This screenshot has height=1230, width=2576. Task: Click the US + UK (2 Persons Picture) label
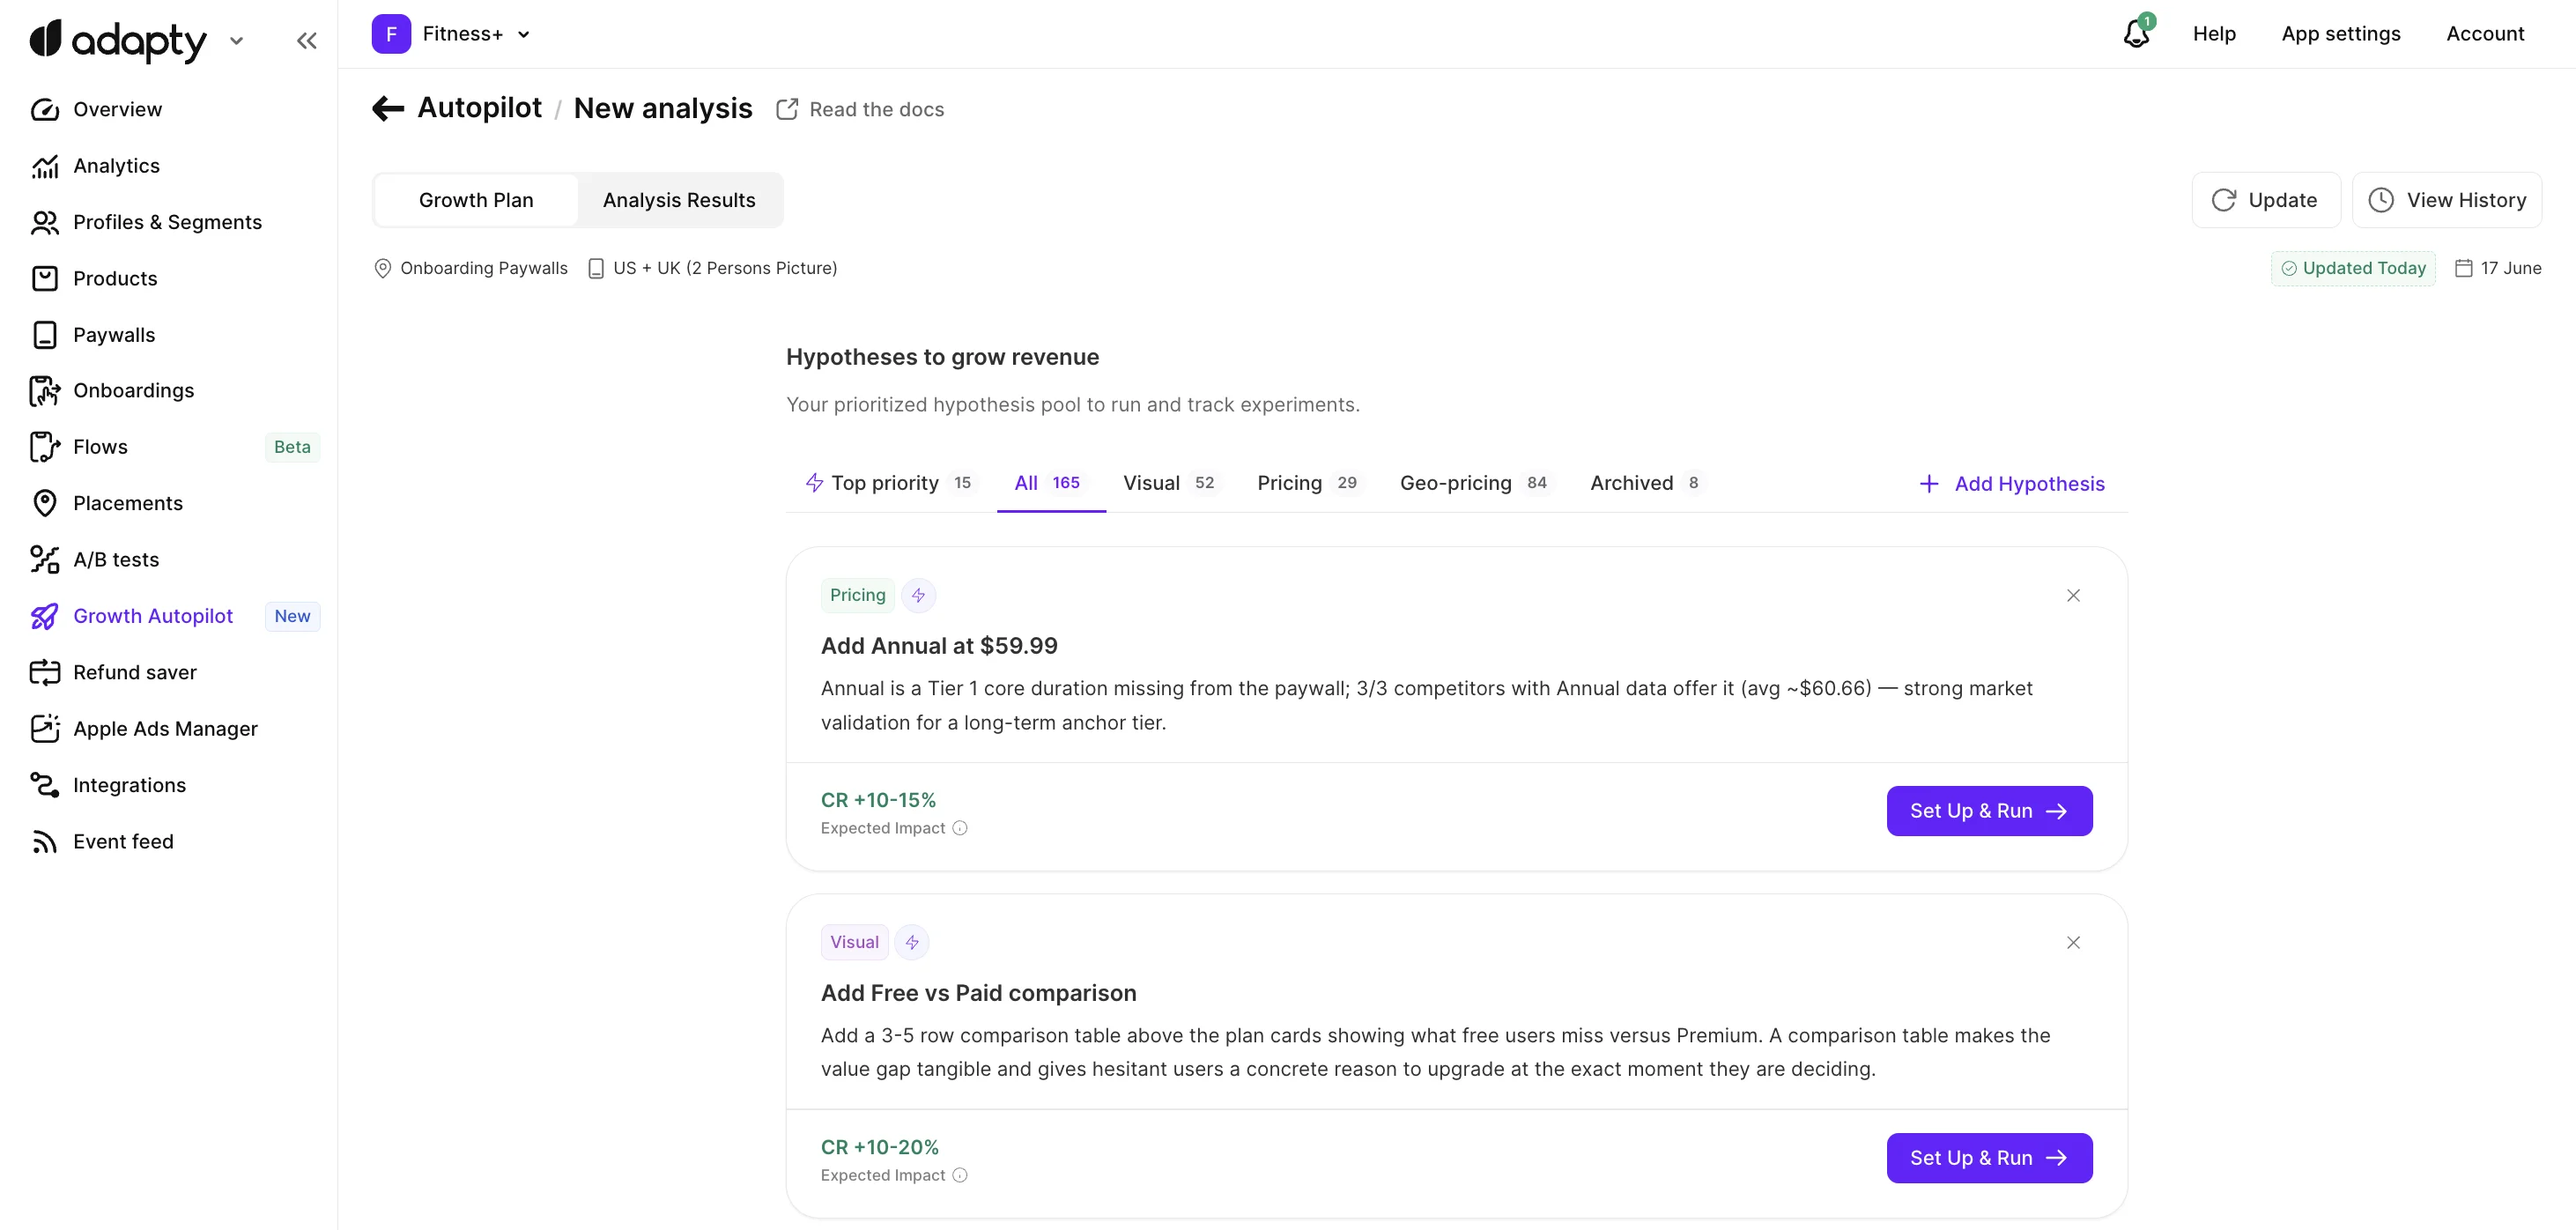click(x=712, y=268)
